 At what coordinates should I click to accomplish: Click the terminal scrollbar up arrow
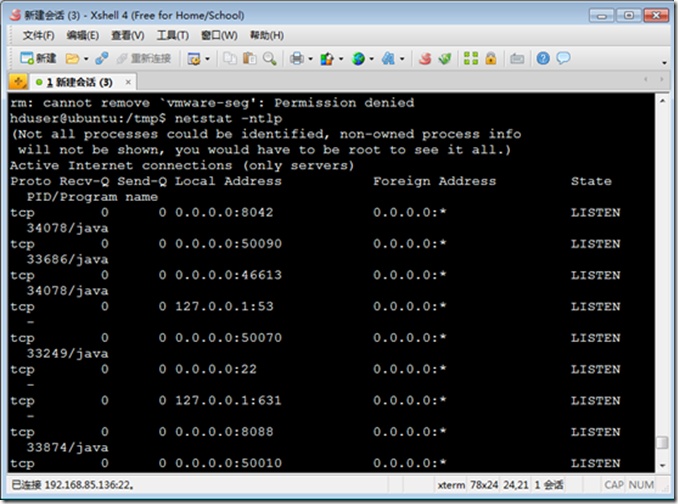662,101
